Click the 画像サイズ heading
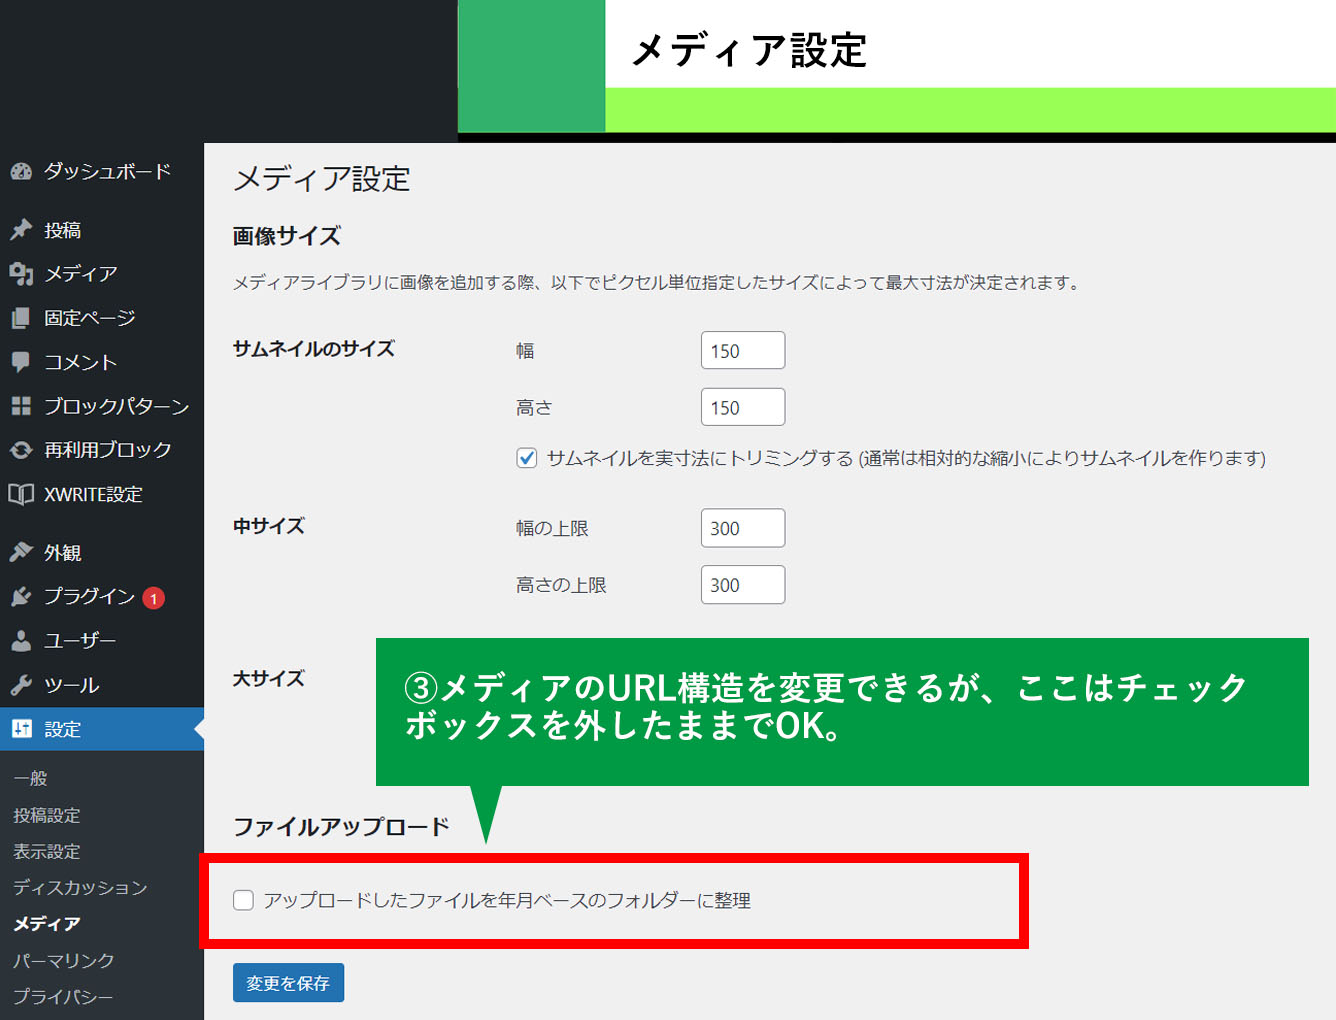Image resolution: width=1336 pixels, height=1020 pixels. click(x=287, y=236)
